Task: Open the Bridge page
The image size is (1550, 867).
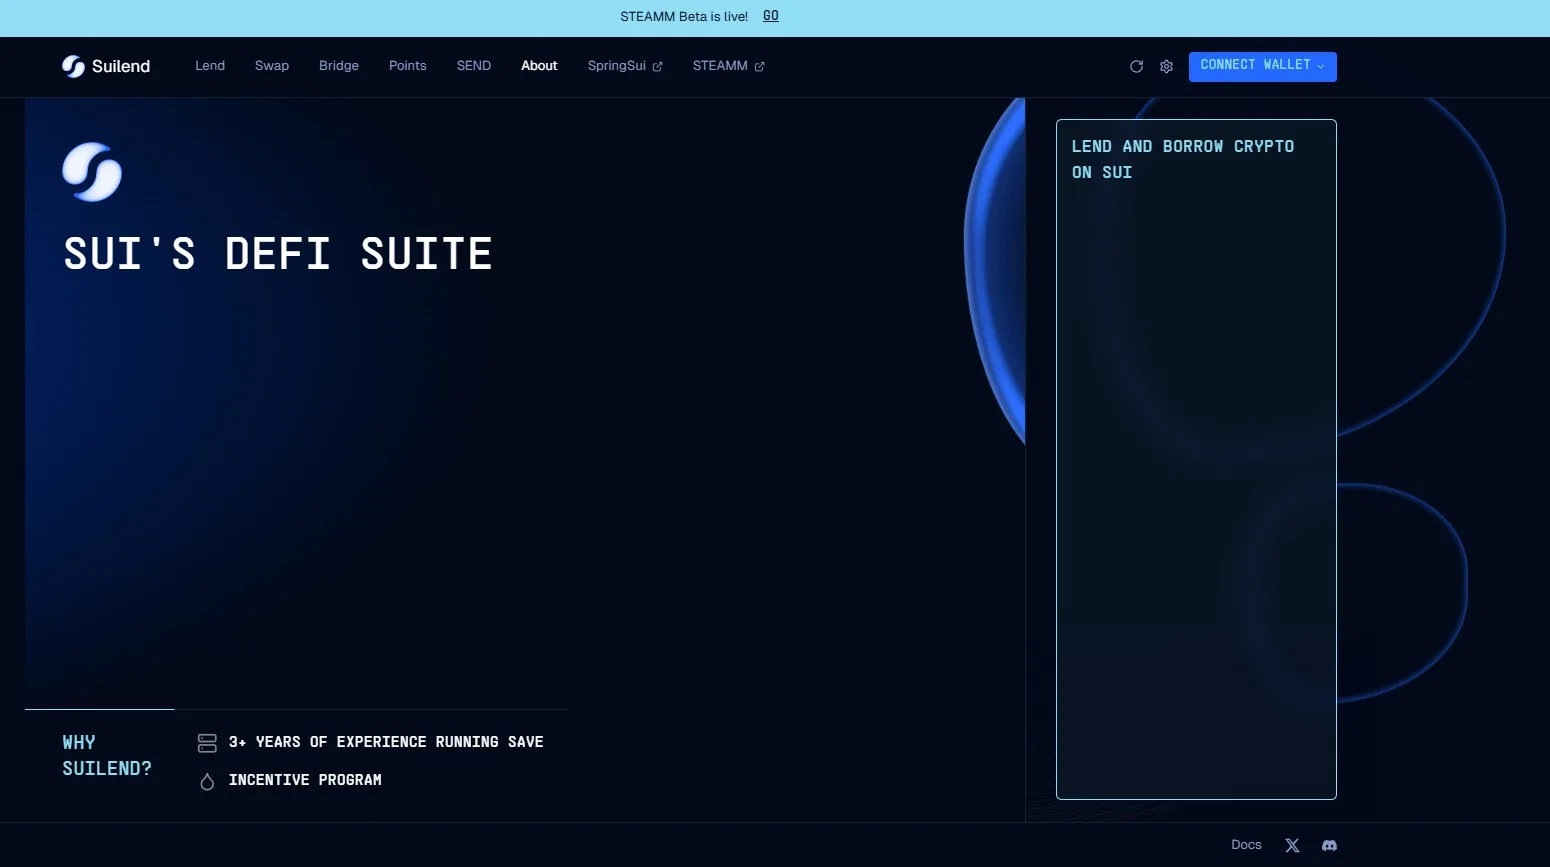Action: pos(339,66)
